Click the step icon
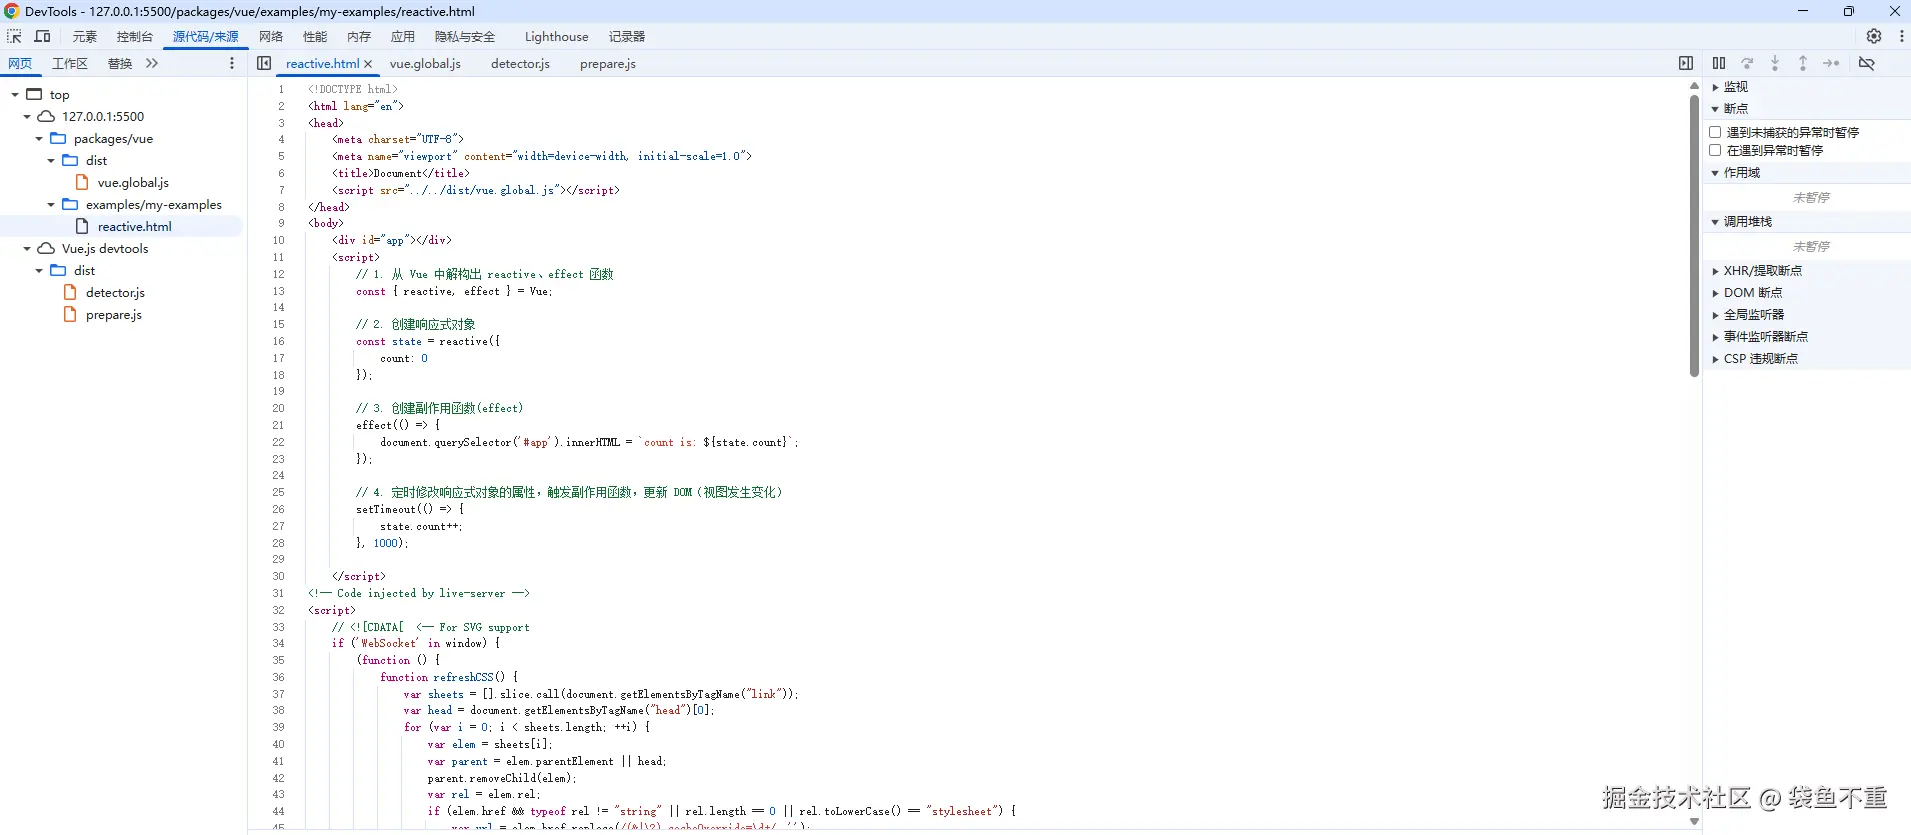This screenshot has height=835, width=1911. 1831,63
